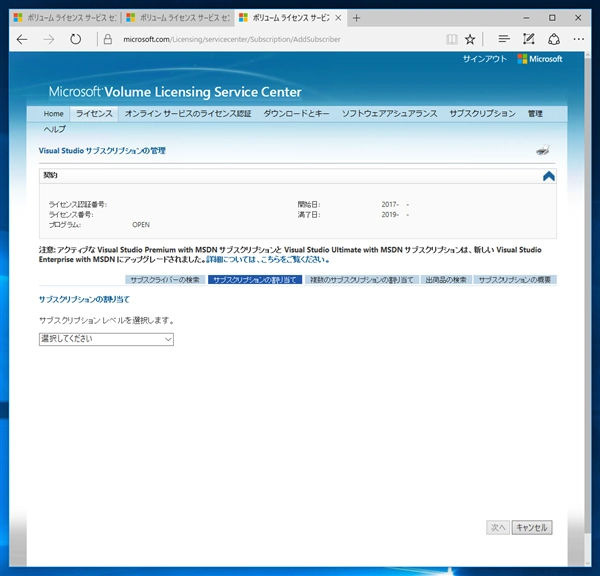
Task: Switch to the second browser tab
Action: click(x=178, y=18)
